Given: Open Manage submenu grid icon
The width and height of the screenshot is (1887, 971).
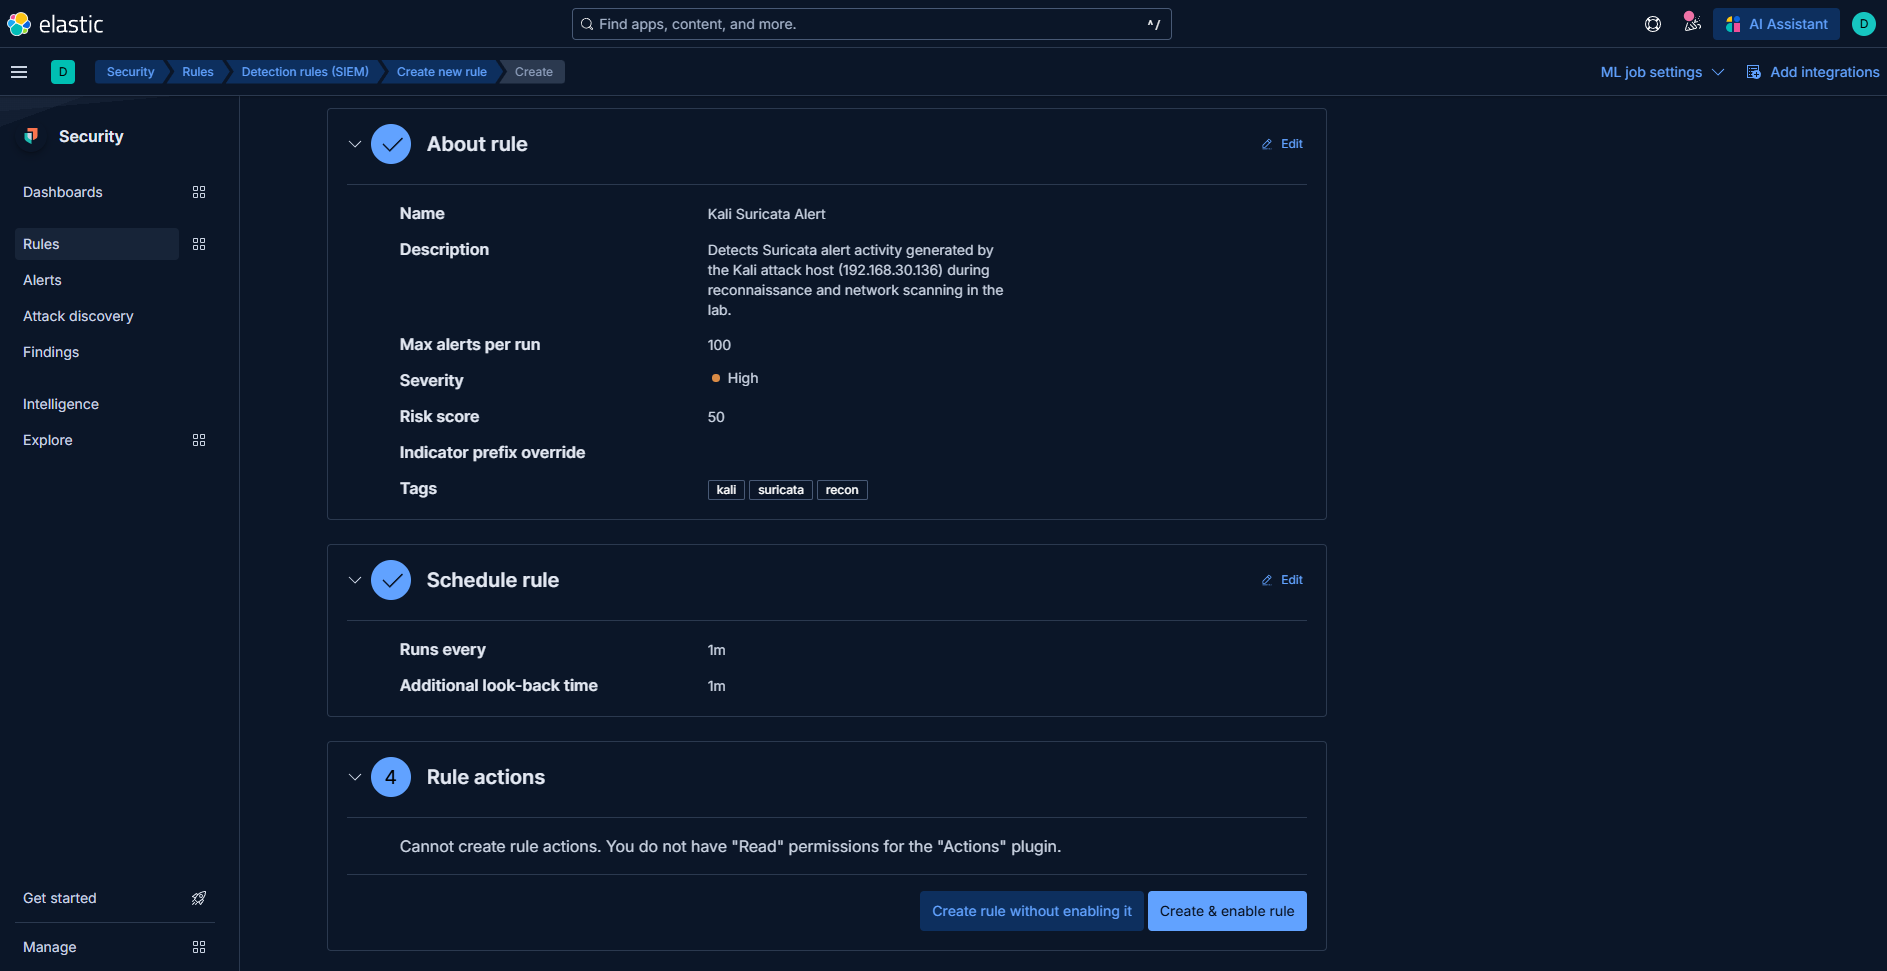Looking at the screenshot, I should pos(199,947).
